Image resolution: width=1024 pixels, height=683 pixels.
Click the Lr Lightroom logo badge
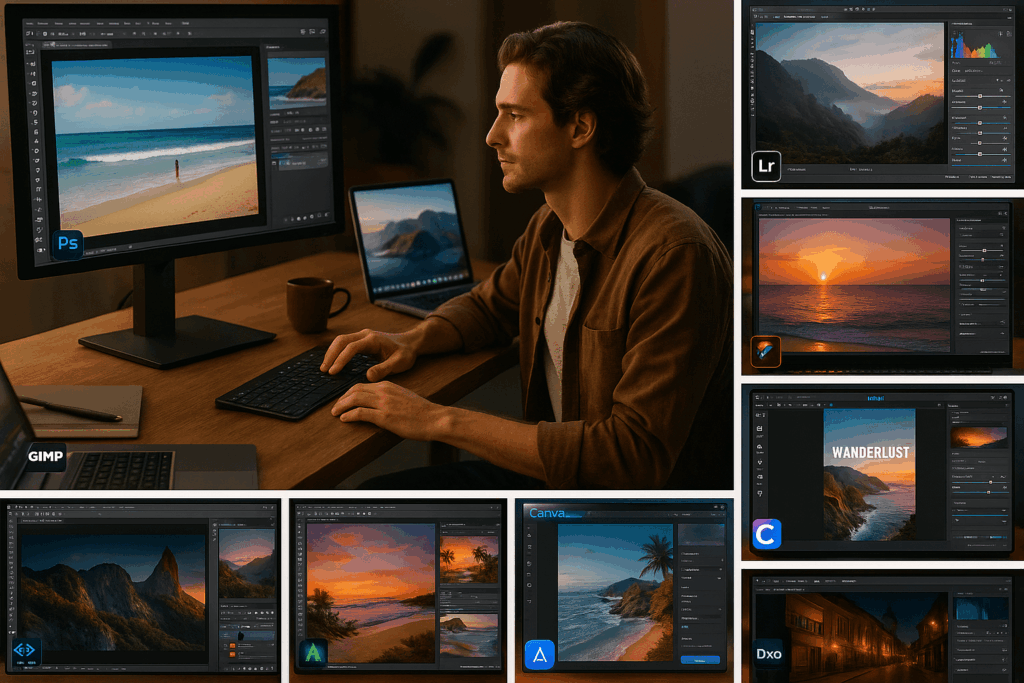(766, 166)
